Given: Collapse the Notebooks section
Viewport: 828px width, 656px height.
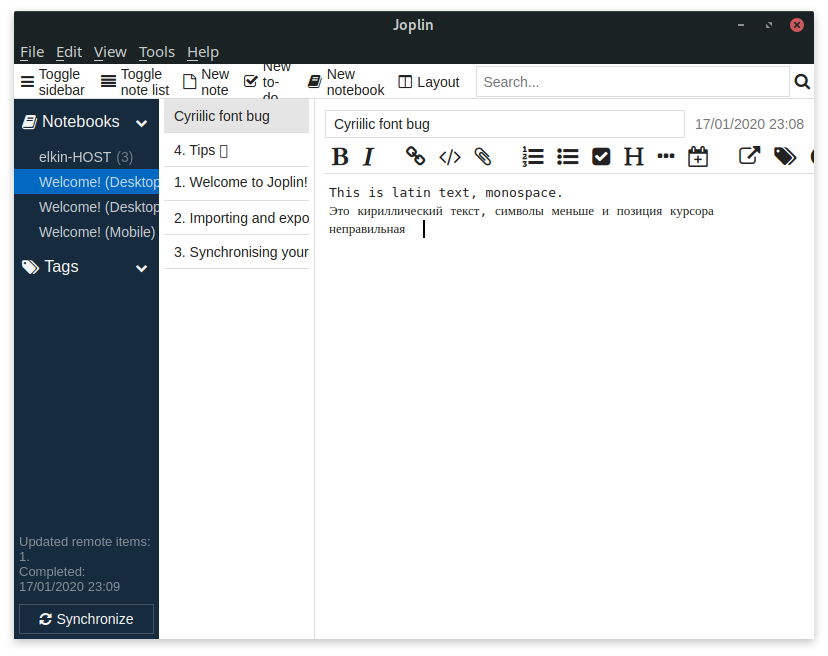Looking at the screenshot, I should [x=142, y=121].
